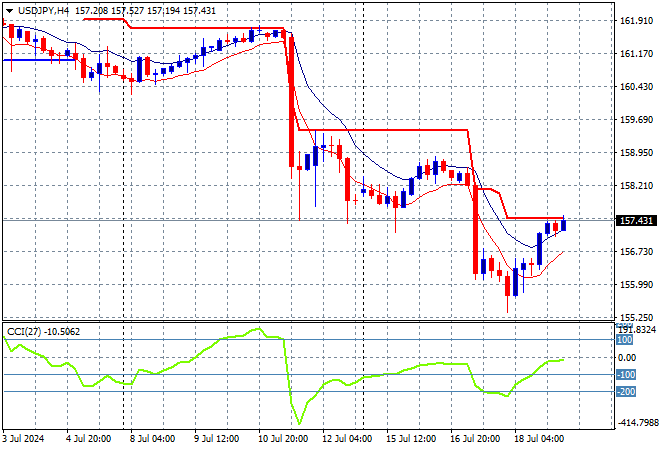Select the 161.910 price scale value

coord(636,21)
